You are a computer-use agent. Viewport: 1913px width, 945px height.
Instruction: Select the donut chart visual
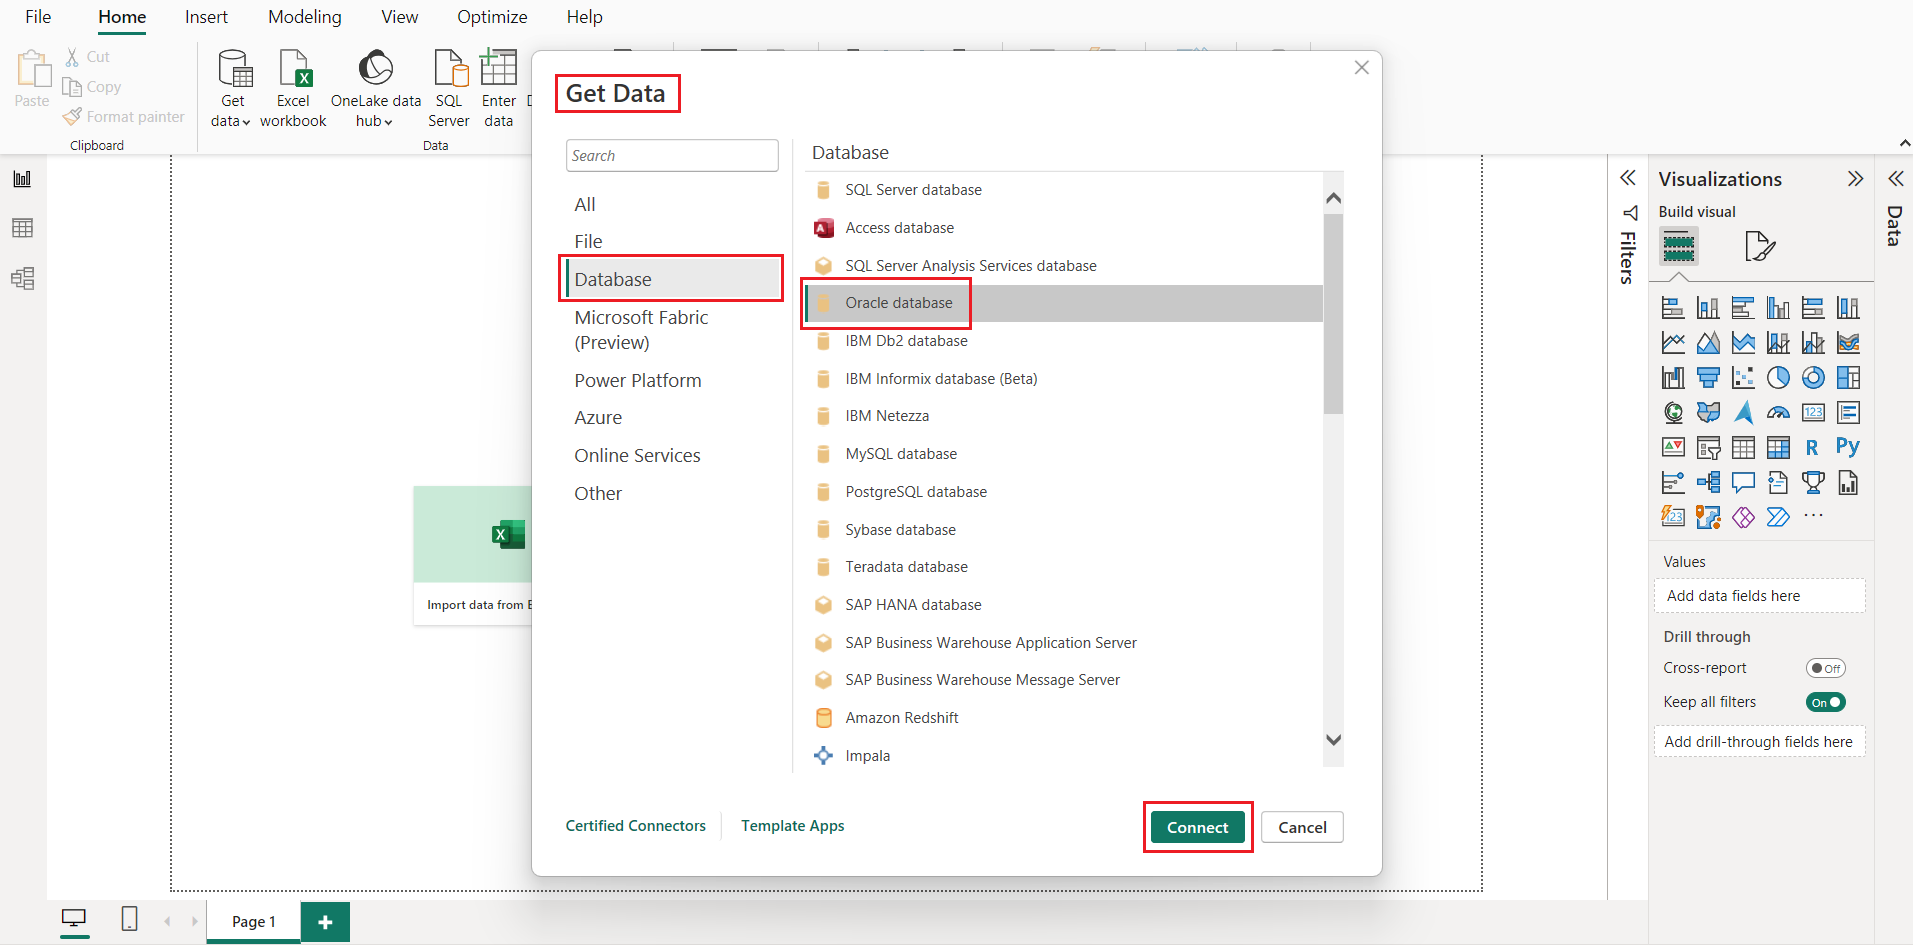[1813, 378]
